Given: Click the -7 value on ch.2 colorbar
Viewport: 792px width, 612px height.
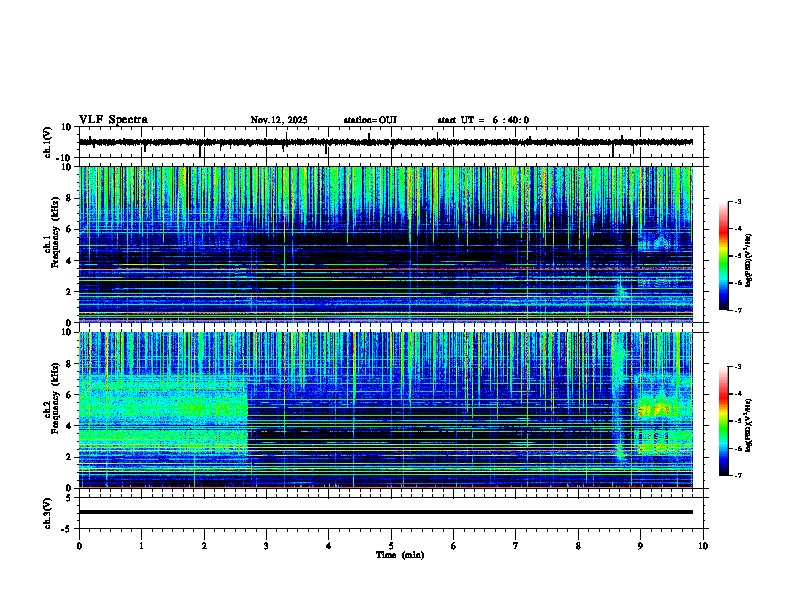Looking at the screenshot, I should (x=737, y=476).
